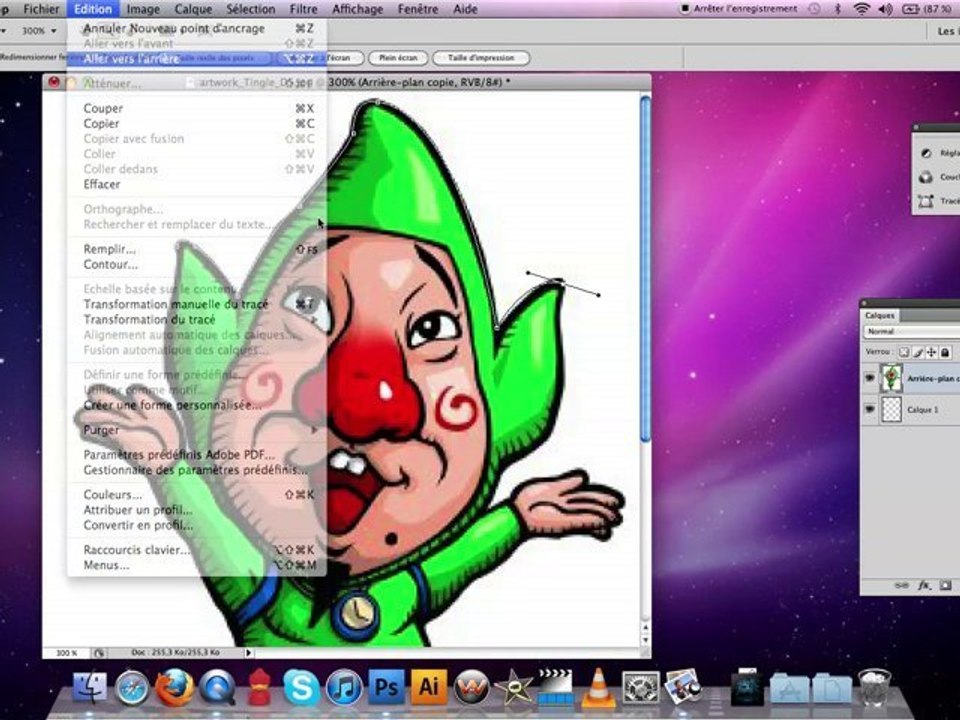Screen dimensions: 960x720
Task: Click the Wi-Fi icon in menu bar
Action: 862,9
